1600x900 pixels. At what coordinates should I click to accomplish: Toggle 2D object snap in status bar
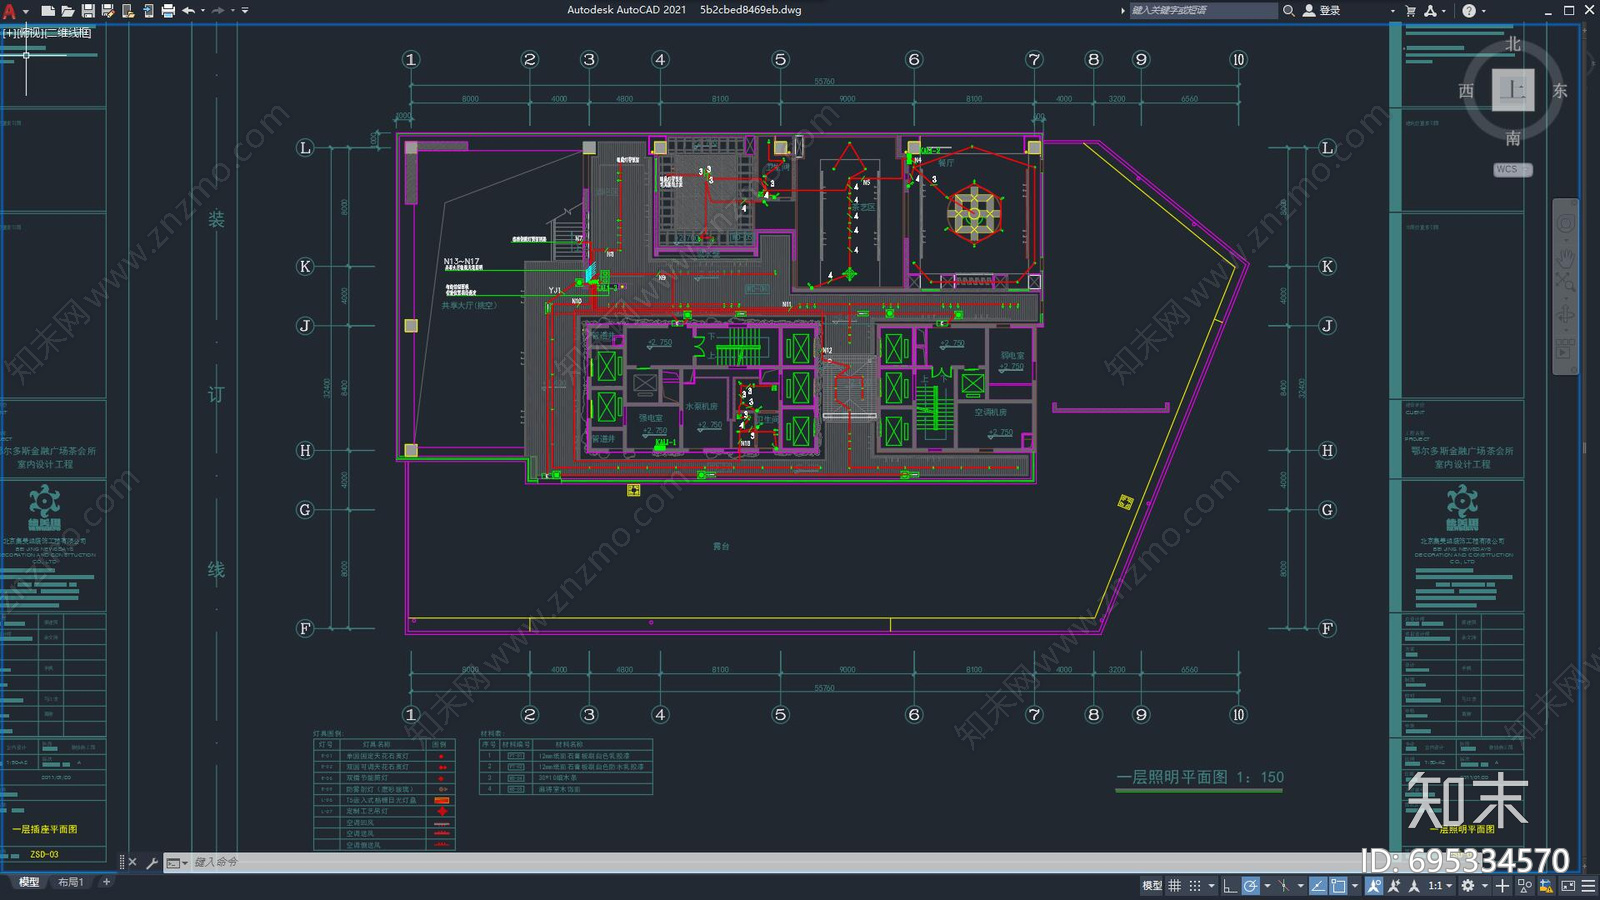(x=1338, y=886)
